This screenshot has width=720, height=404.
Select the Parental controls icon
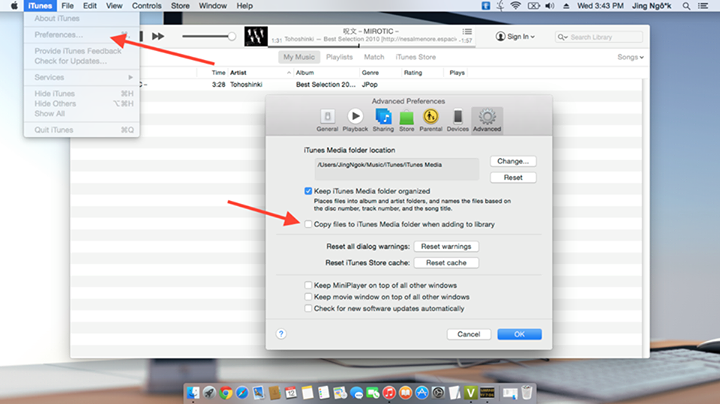pyautogui.click(x=431, y=119)
